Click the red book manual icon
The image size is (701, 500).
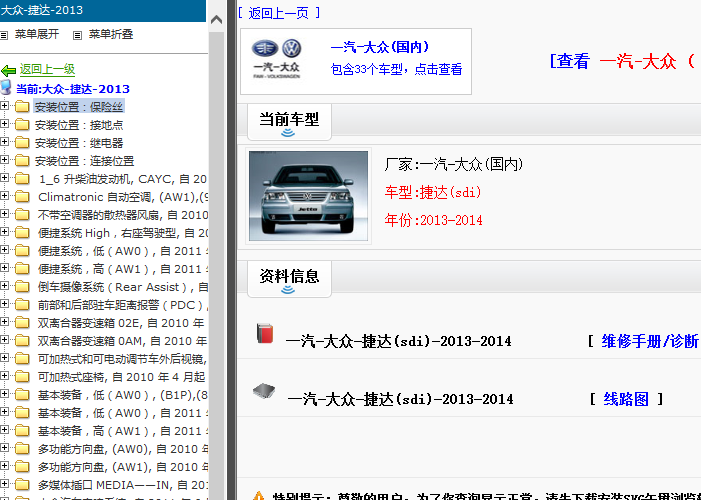(265, 334)
